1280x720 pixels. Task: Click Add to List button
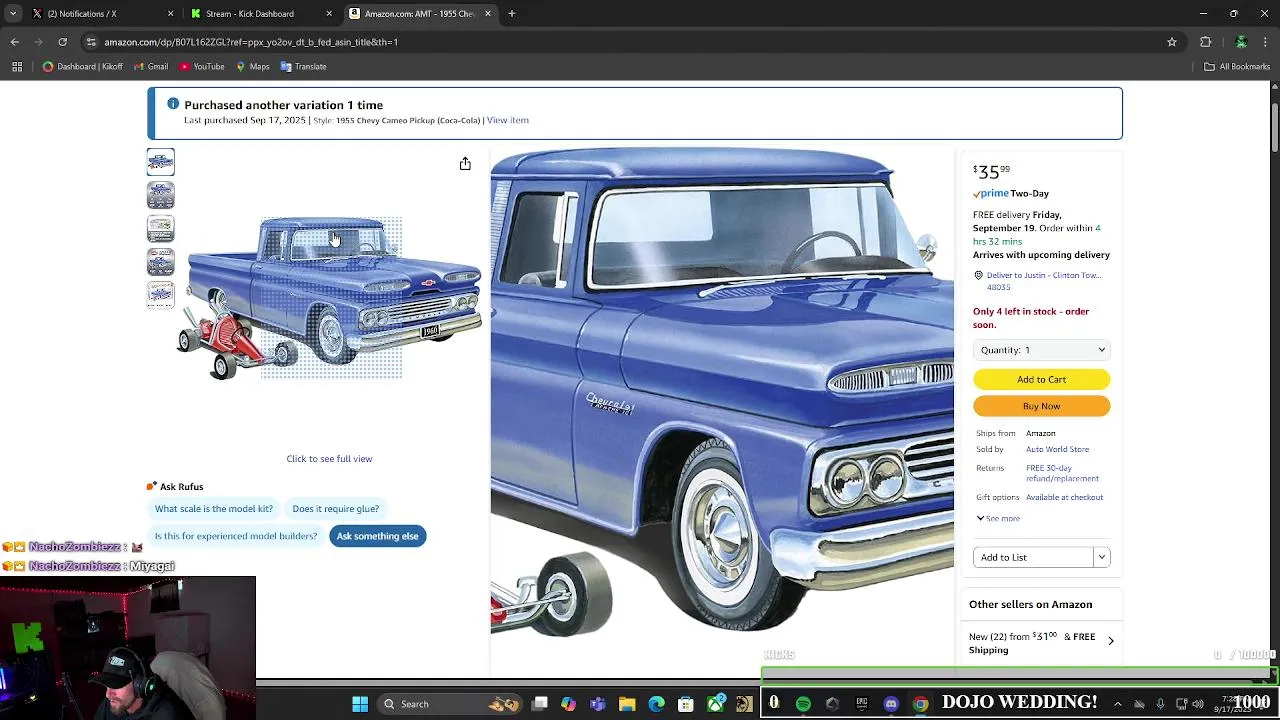pyautogui.click(x=1033, y=557)
